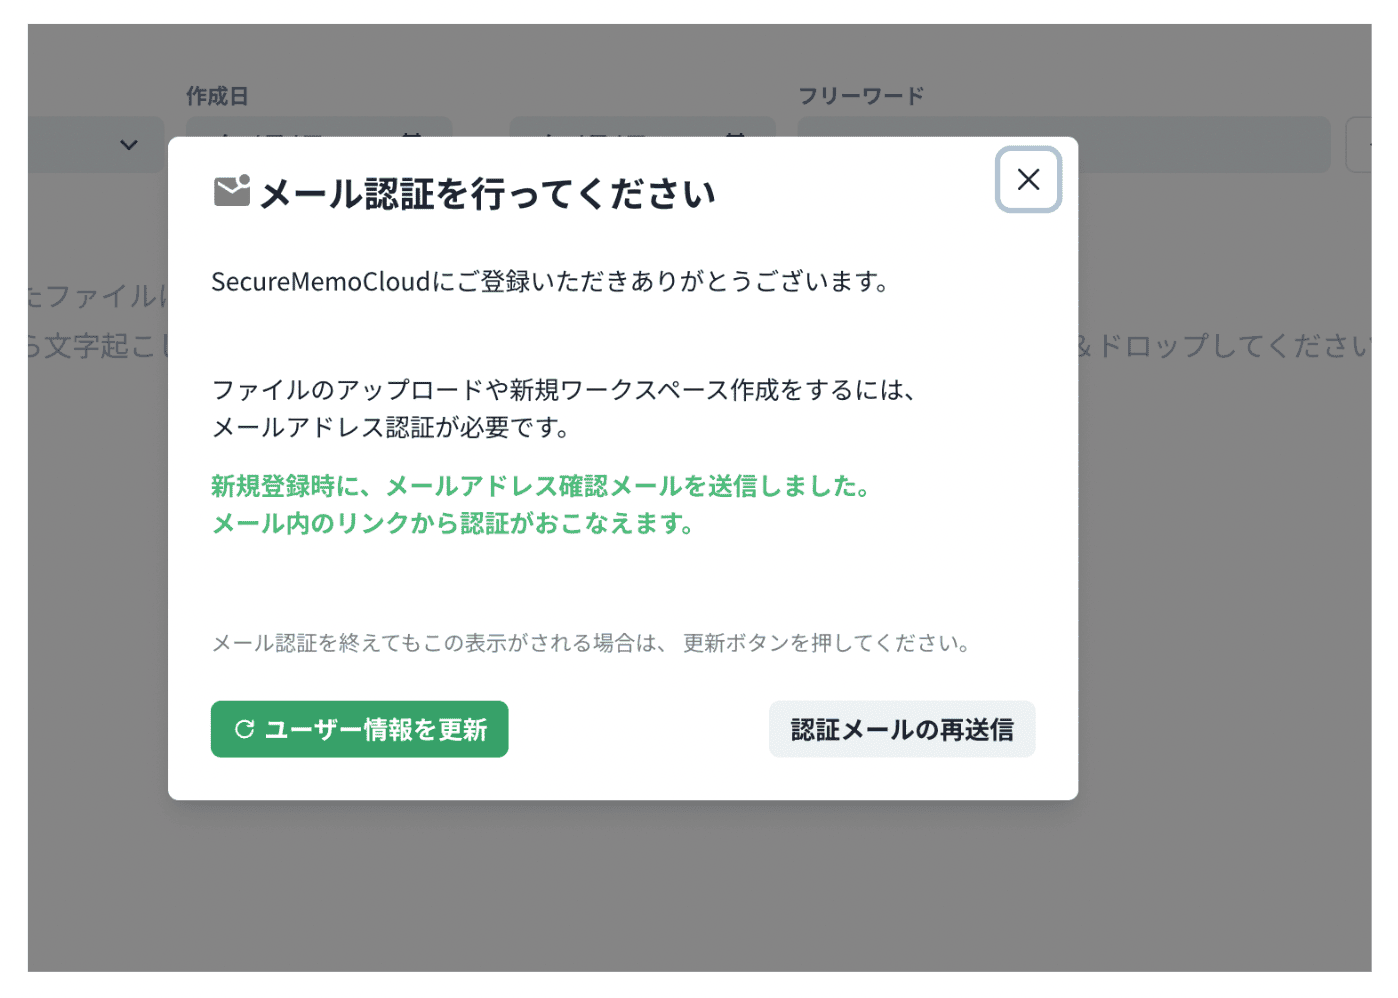Image resolution: width=1398 pixels, height=998 pixels.
Task: Click the text メール内のリンクから認証がおこなえます。
Action: (x=454, y=523)
